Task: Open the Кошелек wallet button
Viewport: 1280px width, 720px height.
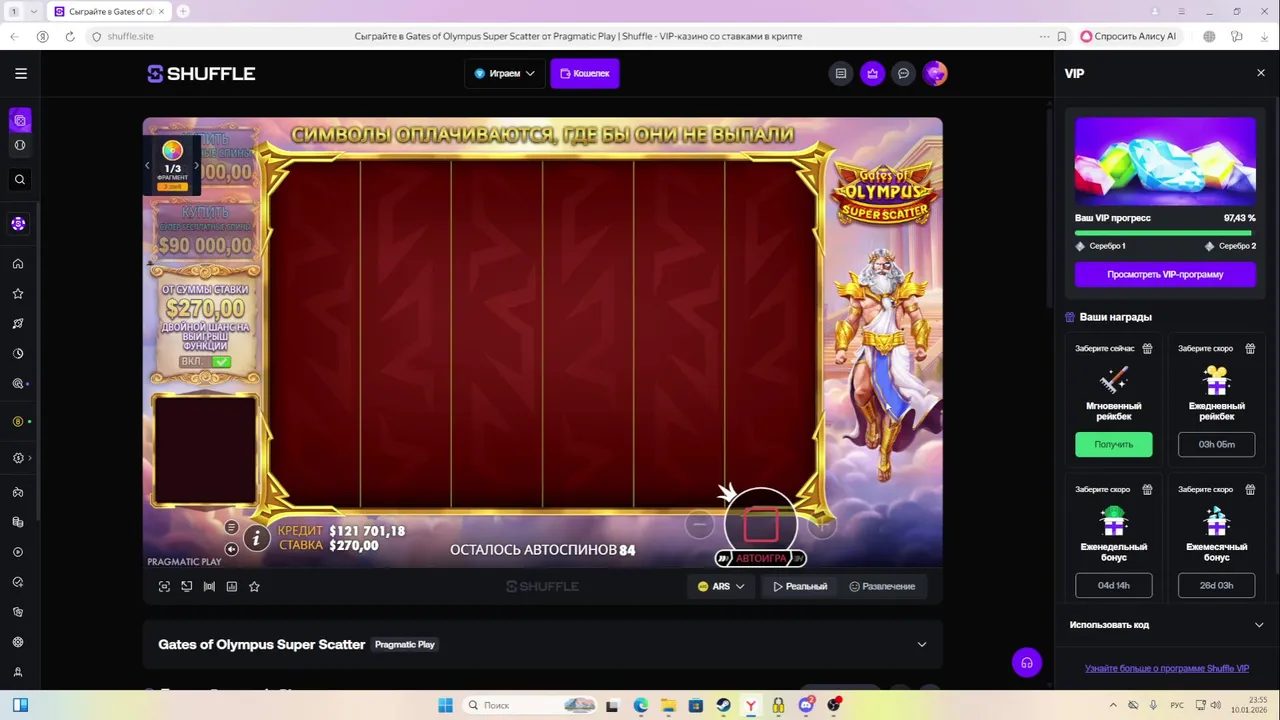Action: tap(585, 73)
